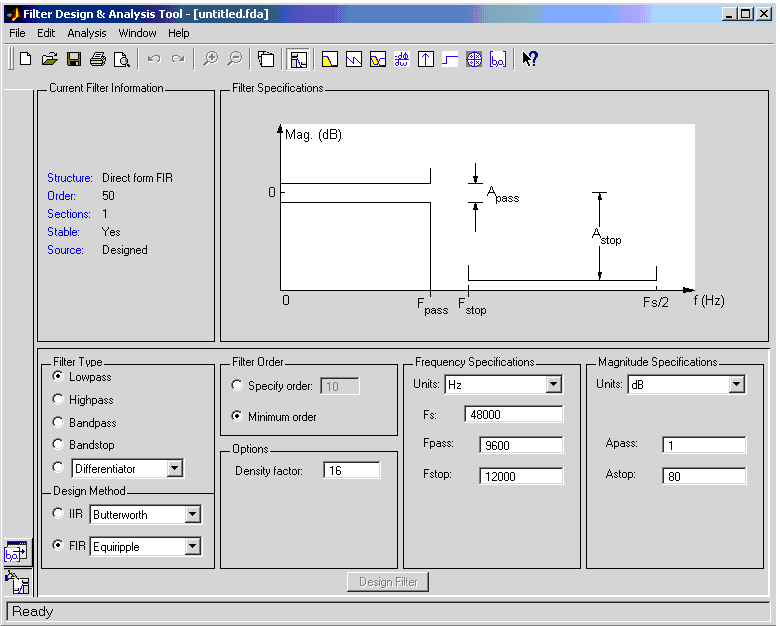Open a saved session with the folder icon
This screenshot has height=626, width=780.
pos(49,59)
